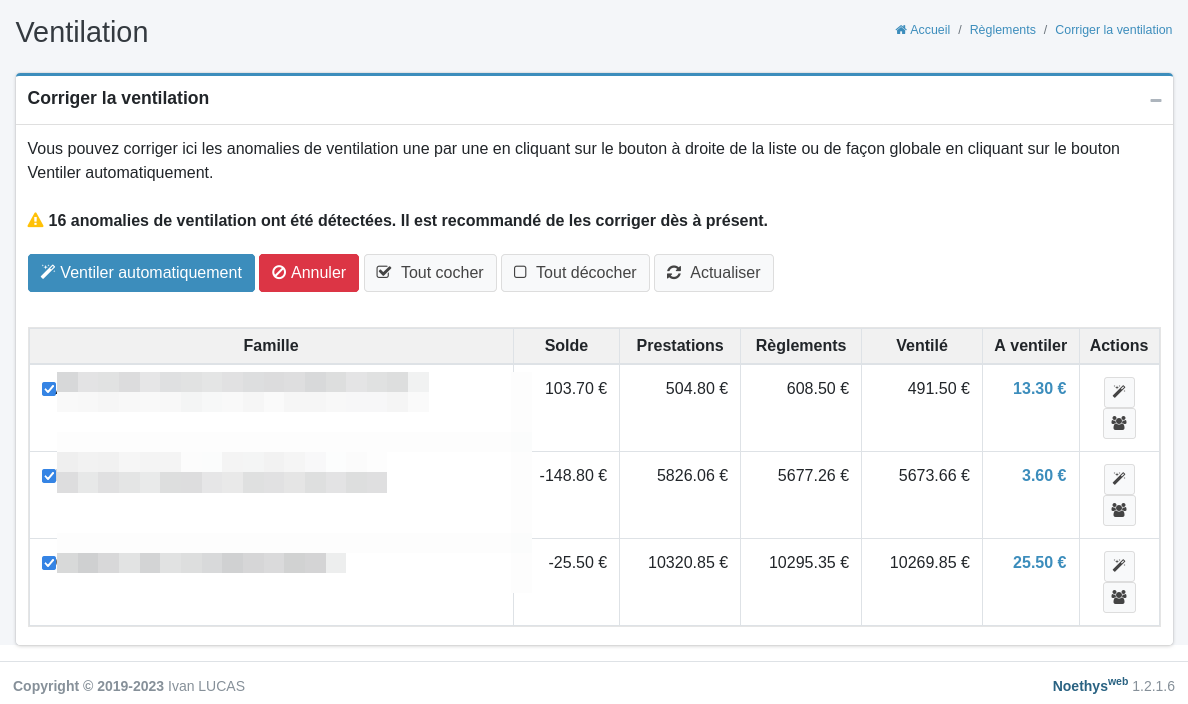Click magic wand icon in 3.60 € row
This screenshot has height=704, width=1188.
(x=1119, y=479)
